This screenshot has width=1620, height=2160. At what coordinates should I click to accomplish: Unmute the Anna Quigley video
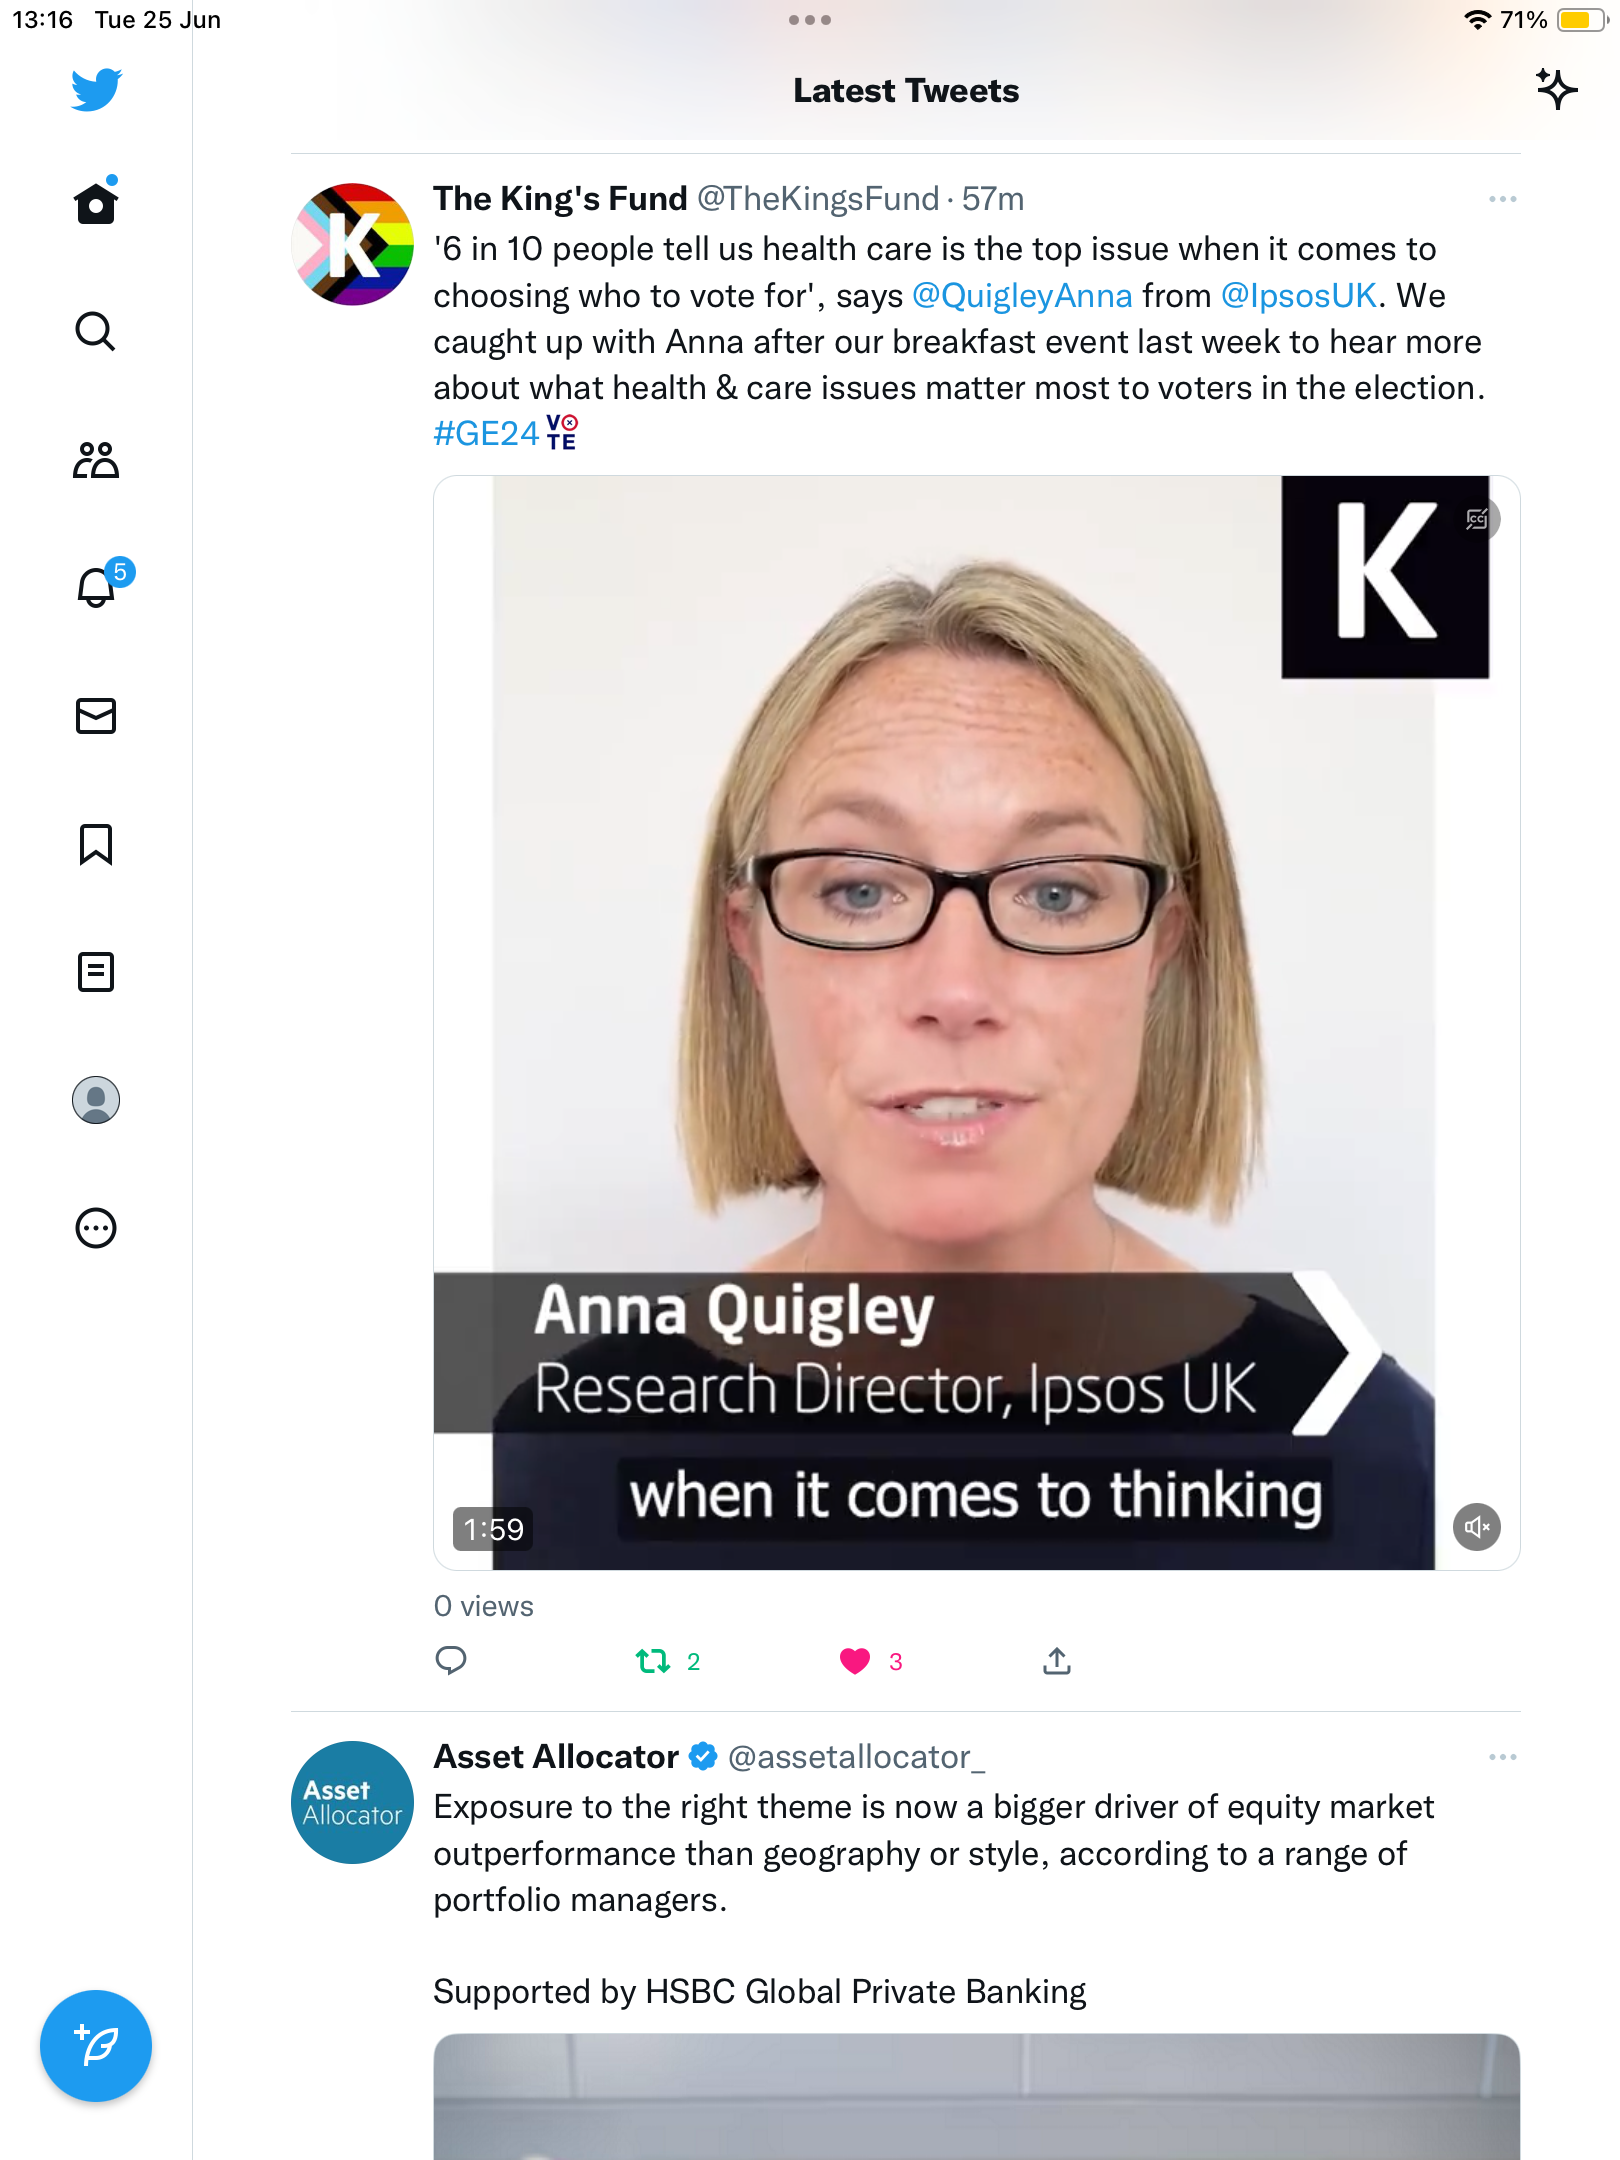(x=1476, y=1527)
